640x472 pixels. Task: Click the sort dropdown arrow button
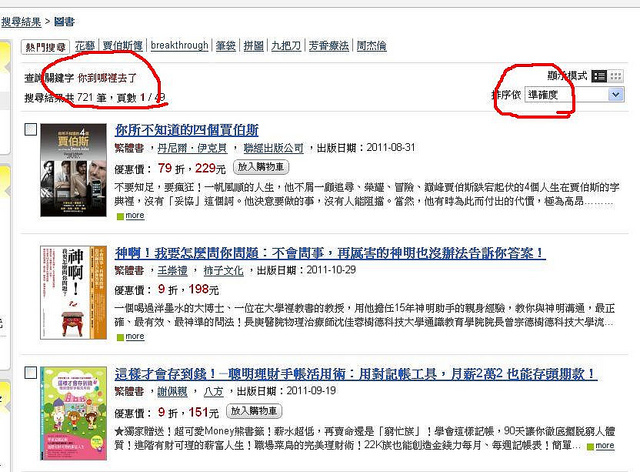coord(616,95)
